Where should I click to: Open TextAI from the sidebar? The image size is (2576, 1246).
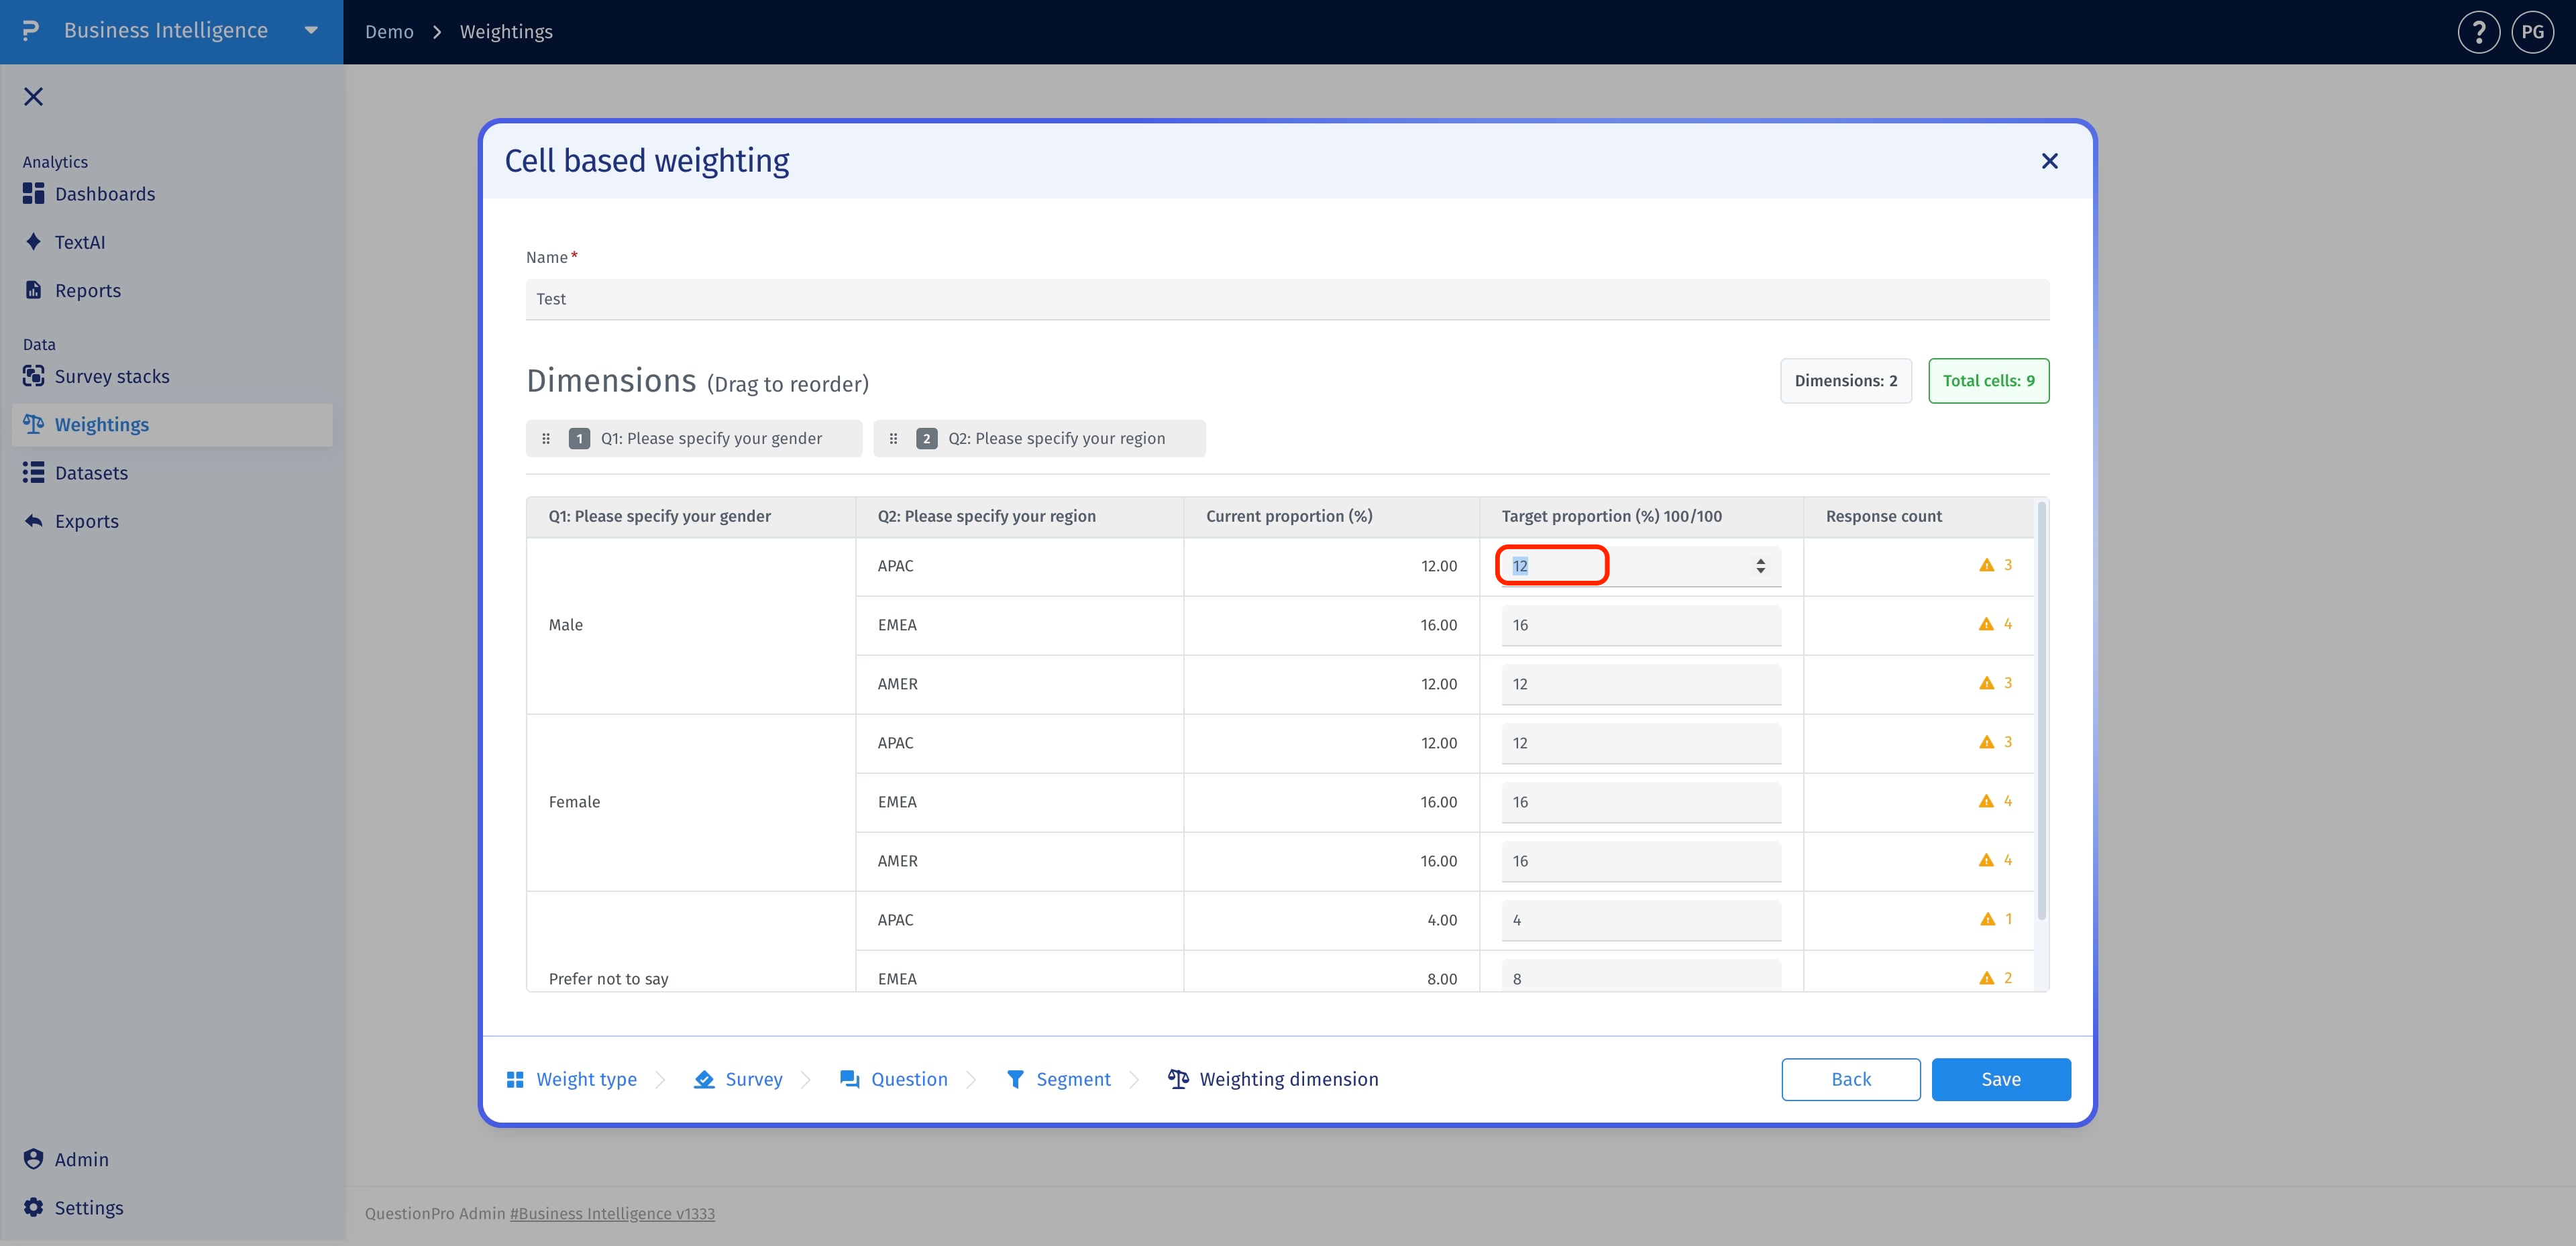click(79, 242)
